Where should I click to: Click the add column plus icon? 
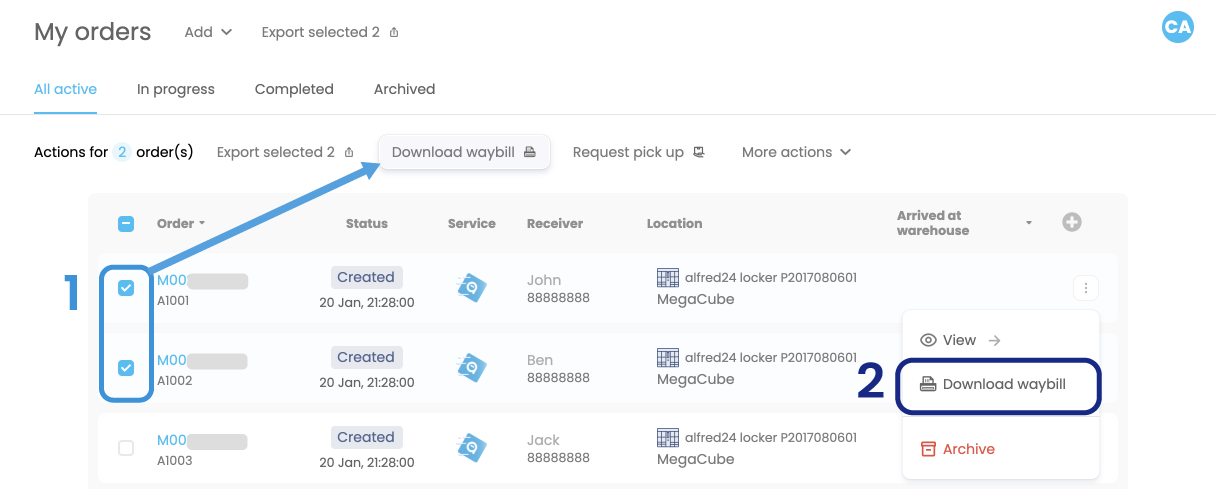click(x=1071, y=223)
